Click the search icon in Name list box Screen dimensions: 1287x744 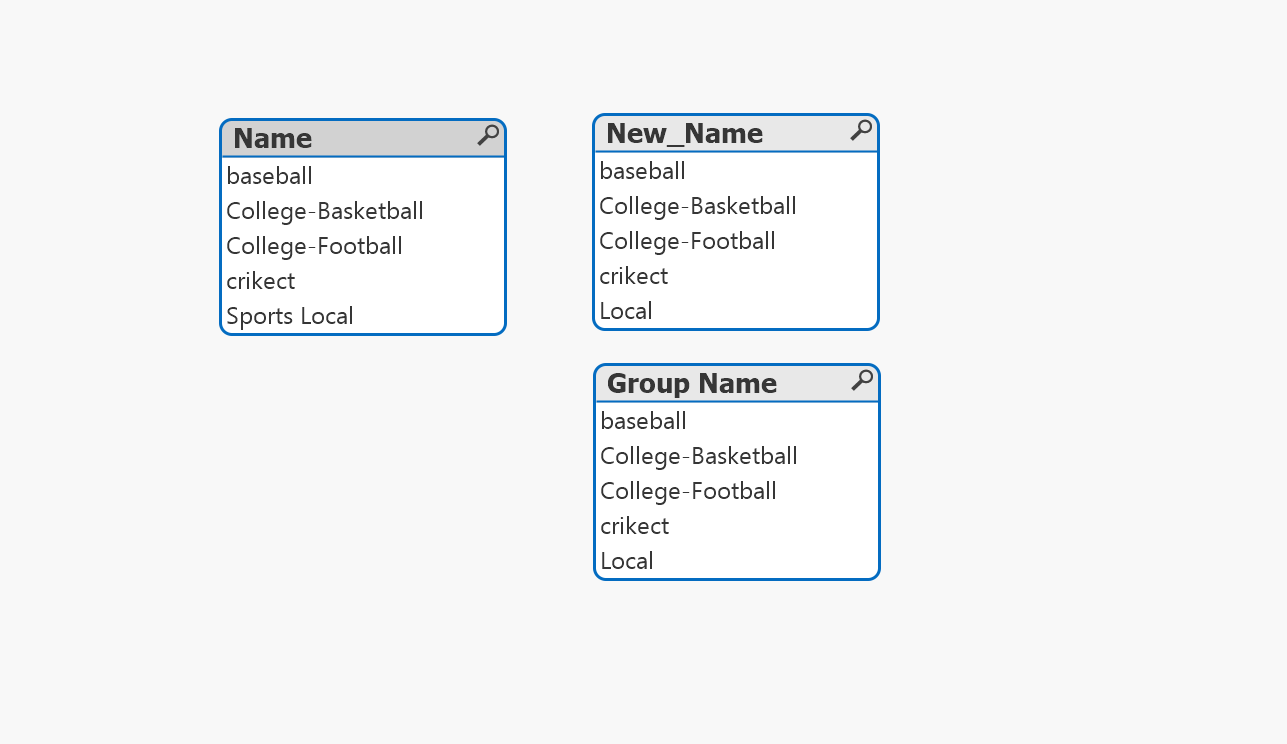[x=488, y=135]
